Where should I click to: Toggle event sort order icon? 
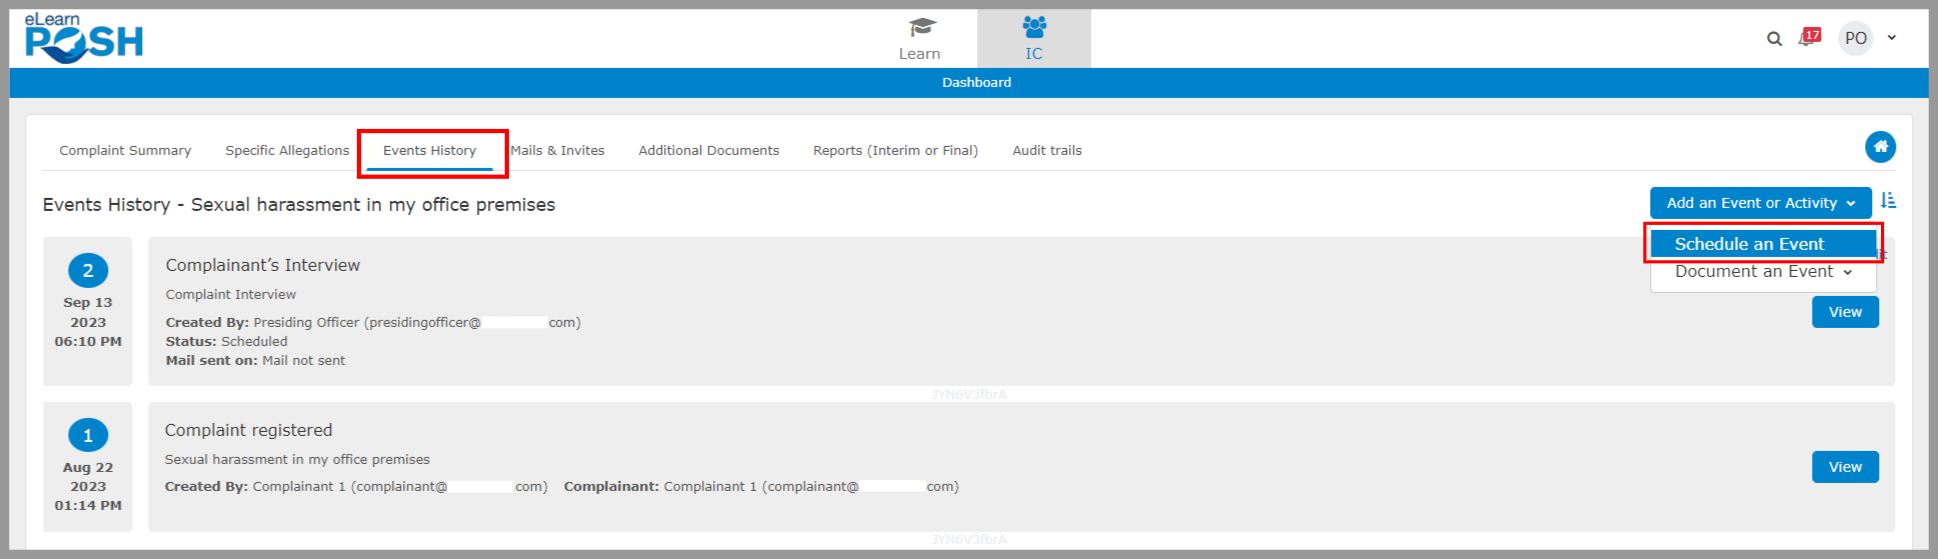point(1888,201)
